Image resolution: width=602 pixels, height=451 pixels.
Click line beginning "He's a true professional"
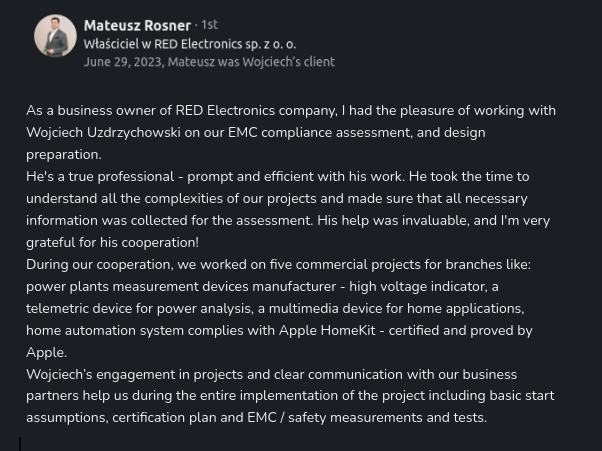(x=278, y=177)
